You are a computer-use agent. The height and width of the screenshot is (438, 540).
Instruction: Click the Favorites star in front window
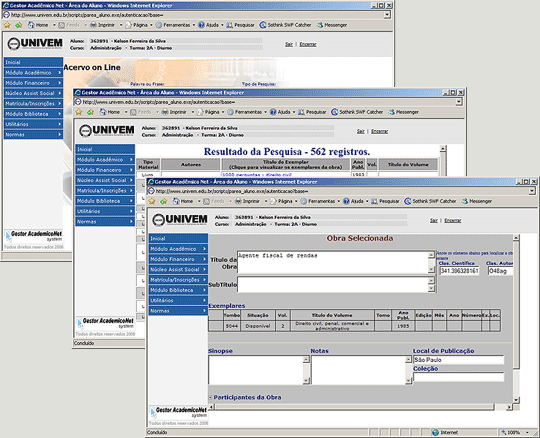pos(152,201)
